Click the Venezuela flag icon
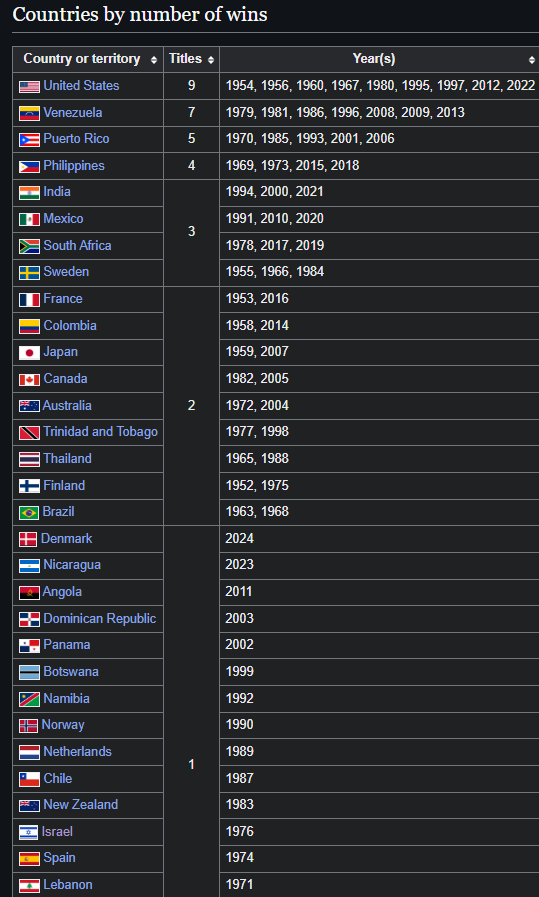Viewport: 539px width, 897px height. click(29, 113)
